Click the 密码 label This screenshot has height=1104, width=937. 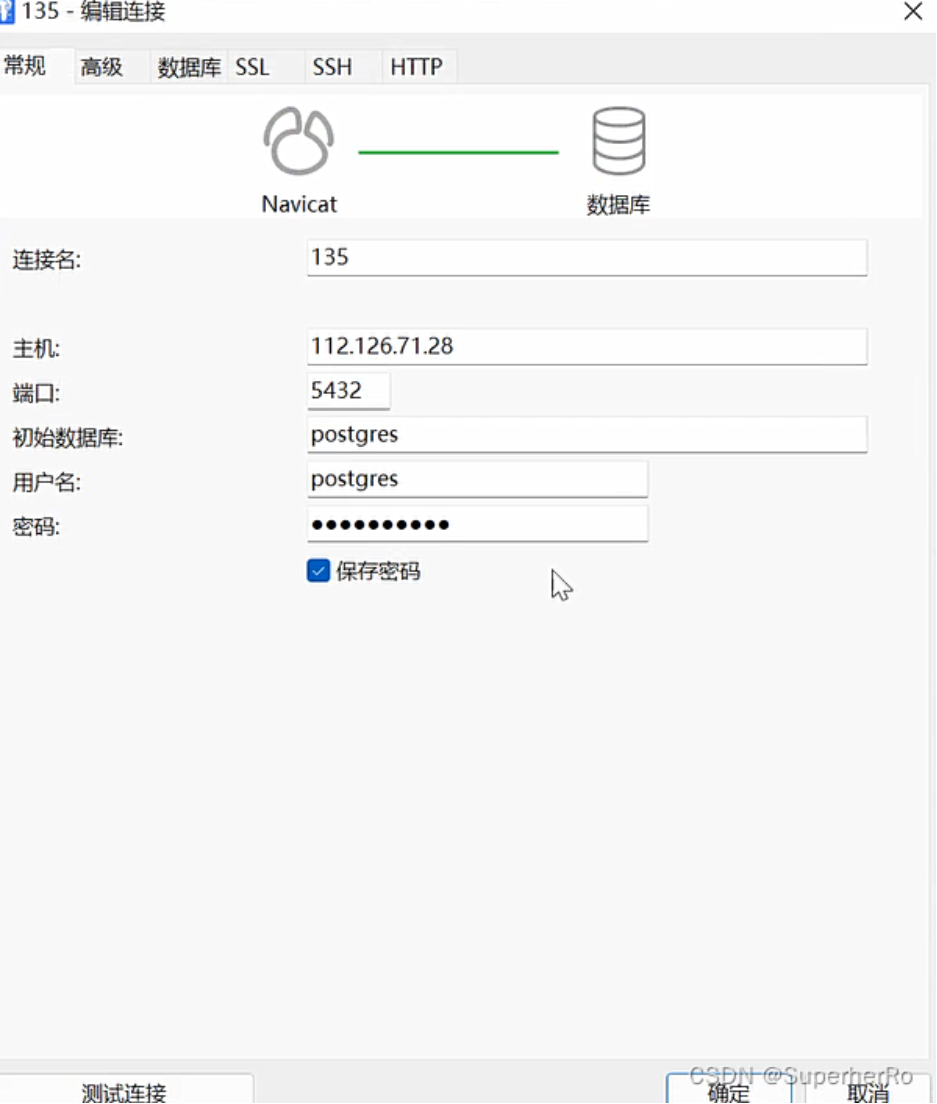pos(36,526)
